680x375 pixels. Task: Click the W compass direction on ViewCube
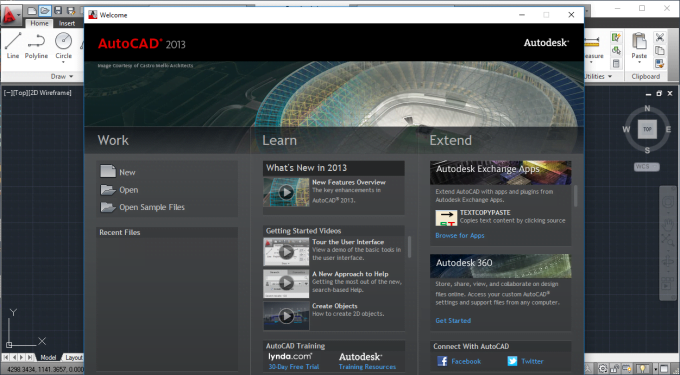point(626,129)
